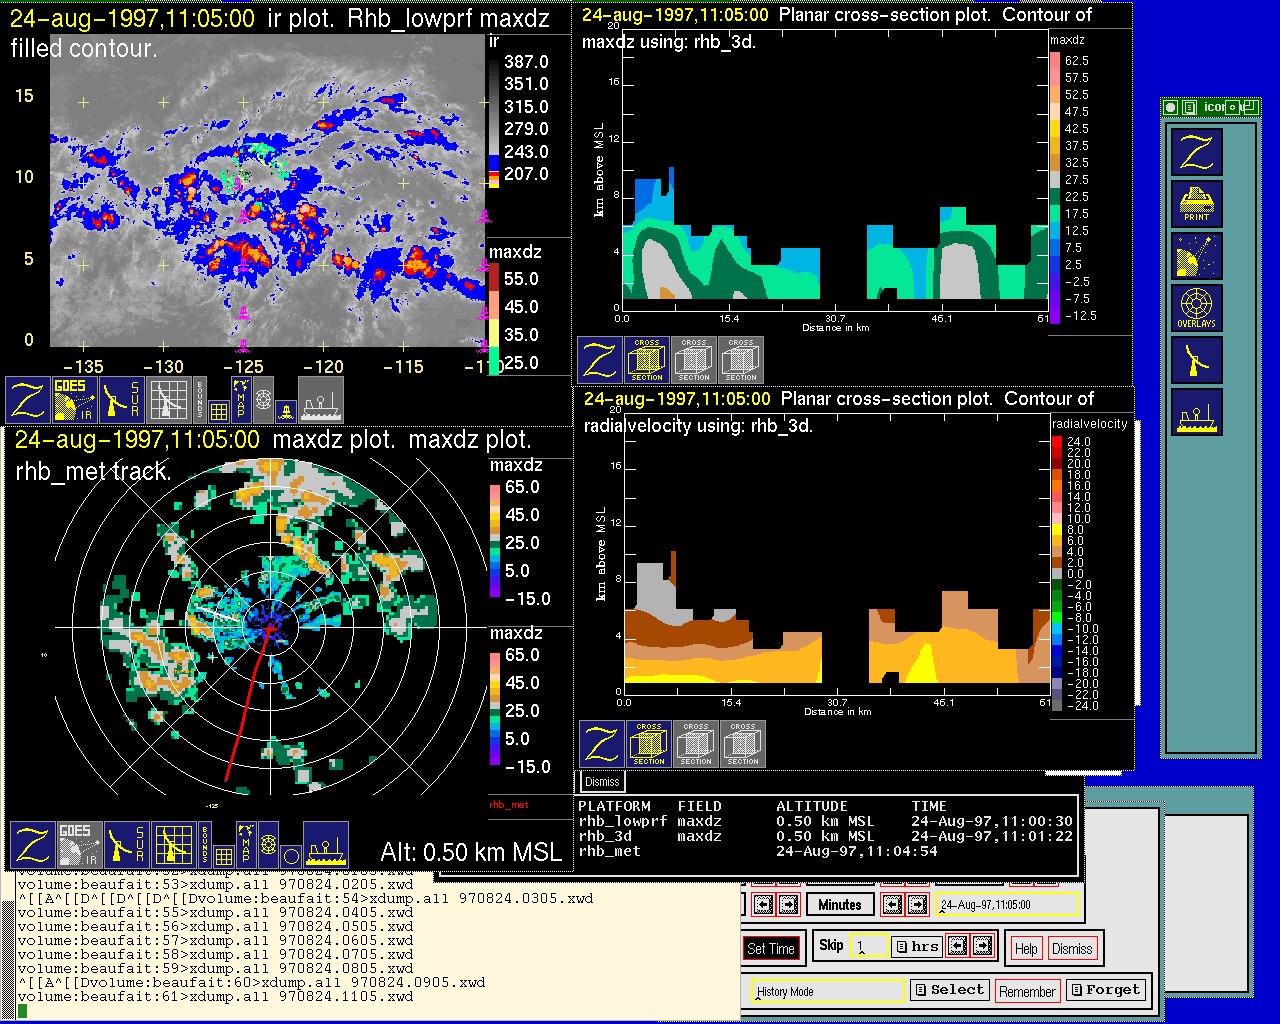Image resolution: width=1280 pixels, height=1024 pixels.
Task: Click the 62.5 swatch on the maxdz color scale
Action: [1054, 60]
